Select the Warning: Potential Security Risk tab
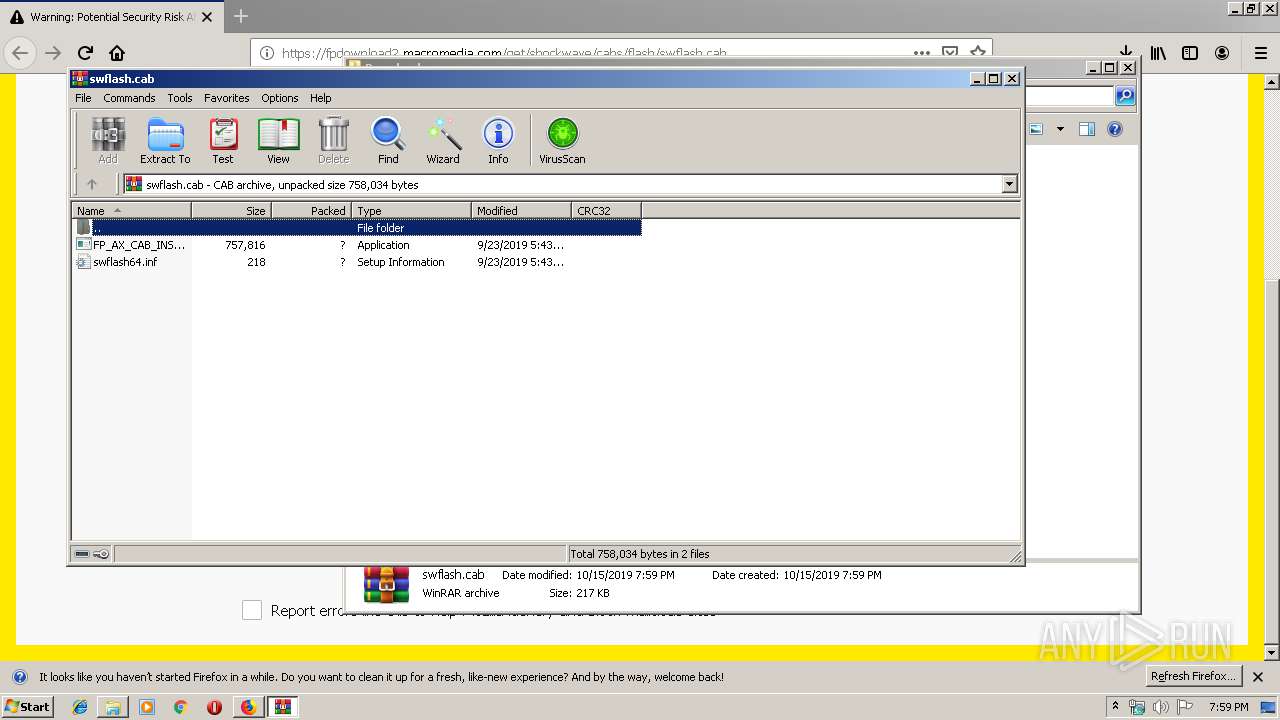 click(x=110, y=17)
